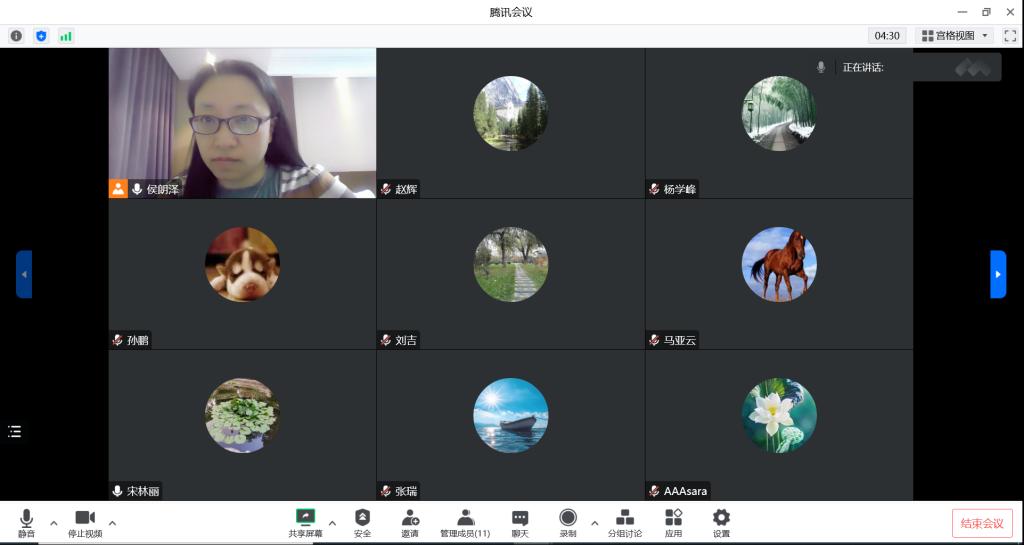Open the 应用 apps icon
Screen dimensions: 1024x545
pyautogui.click(x=673, y=522)
